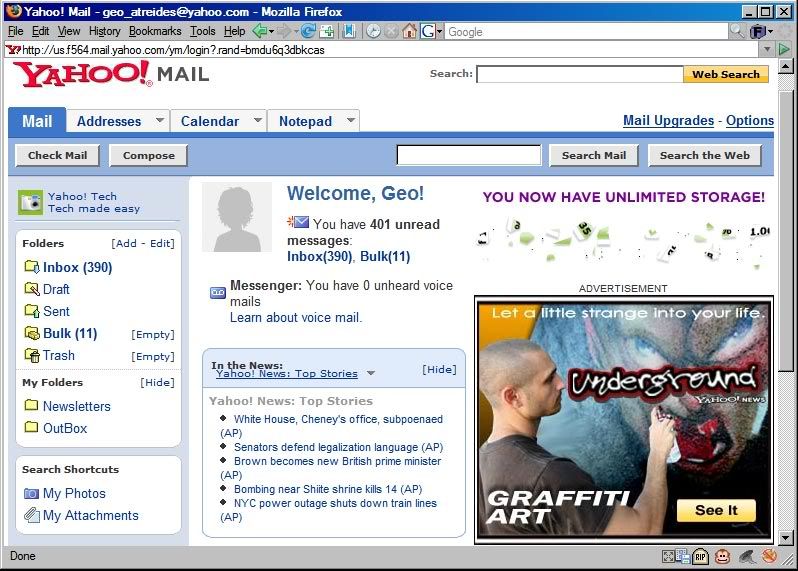The height and width of the screenshot is (571, 798).
Task: Open the search engine selector dropdown
Action: [x=440, y=32]
